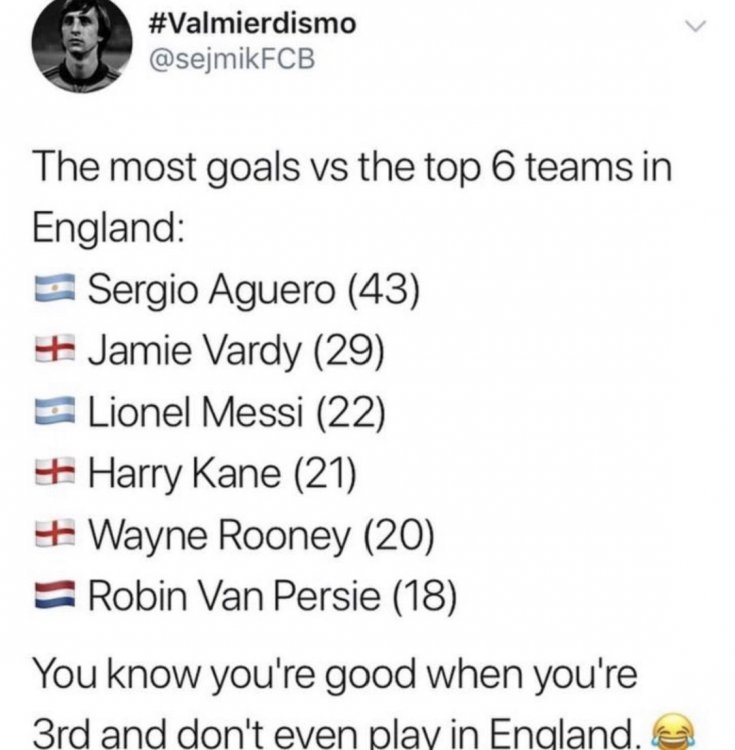
Task: Select the "Jamie Vardy (29)" line
Action: point(236,350)
